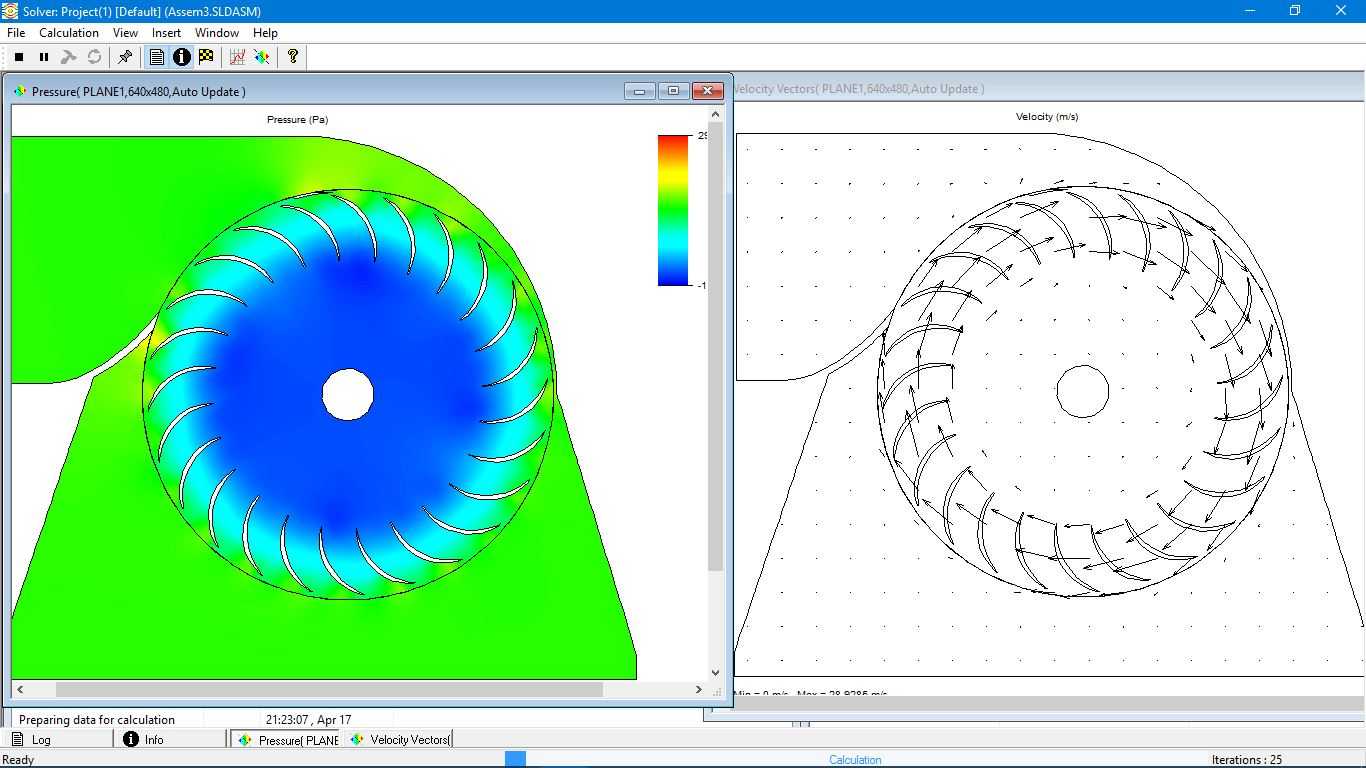
Task: Click the greyed-out refresh arrows icon
Action: point(94,57)
